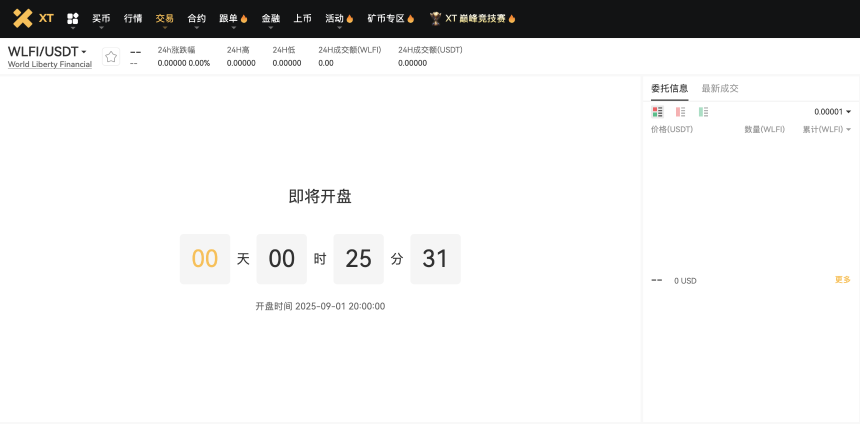Open the 跟单 menu

tap(228, 18)
